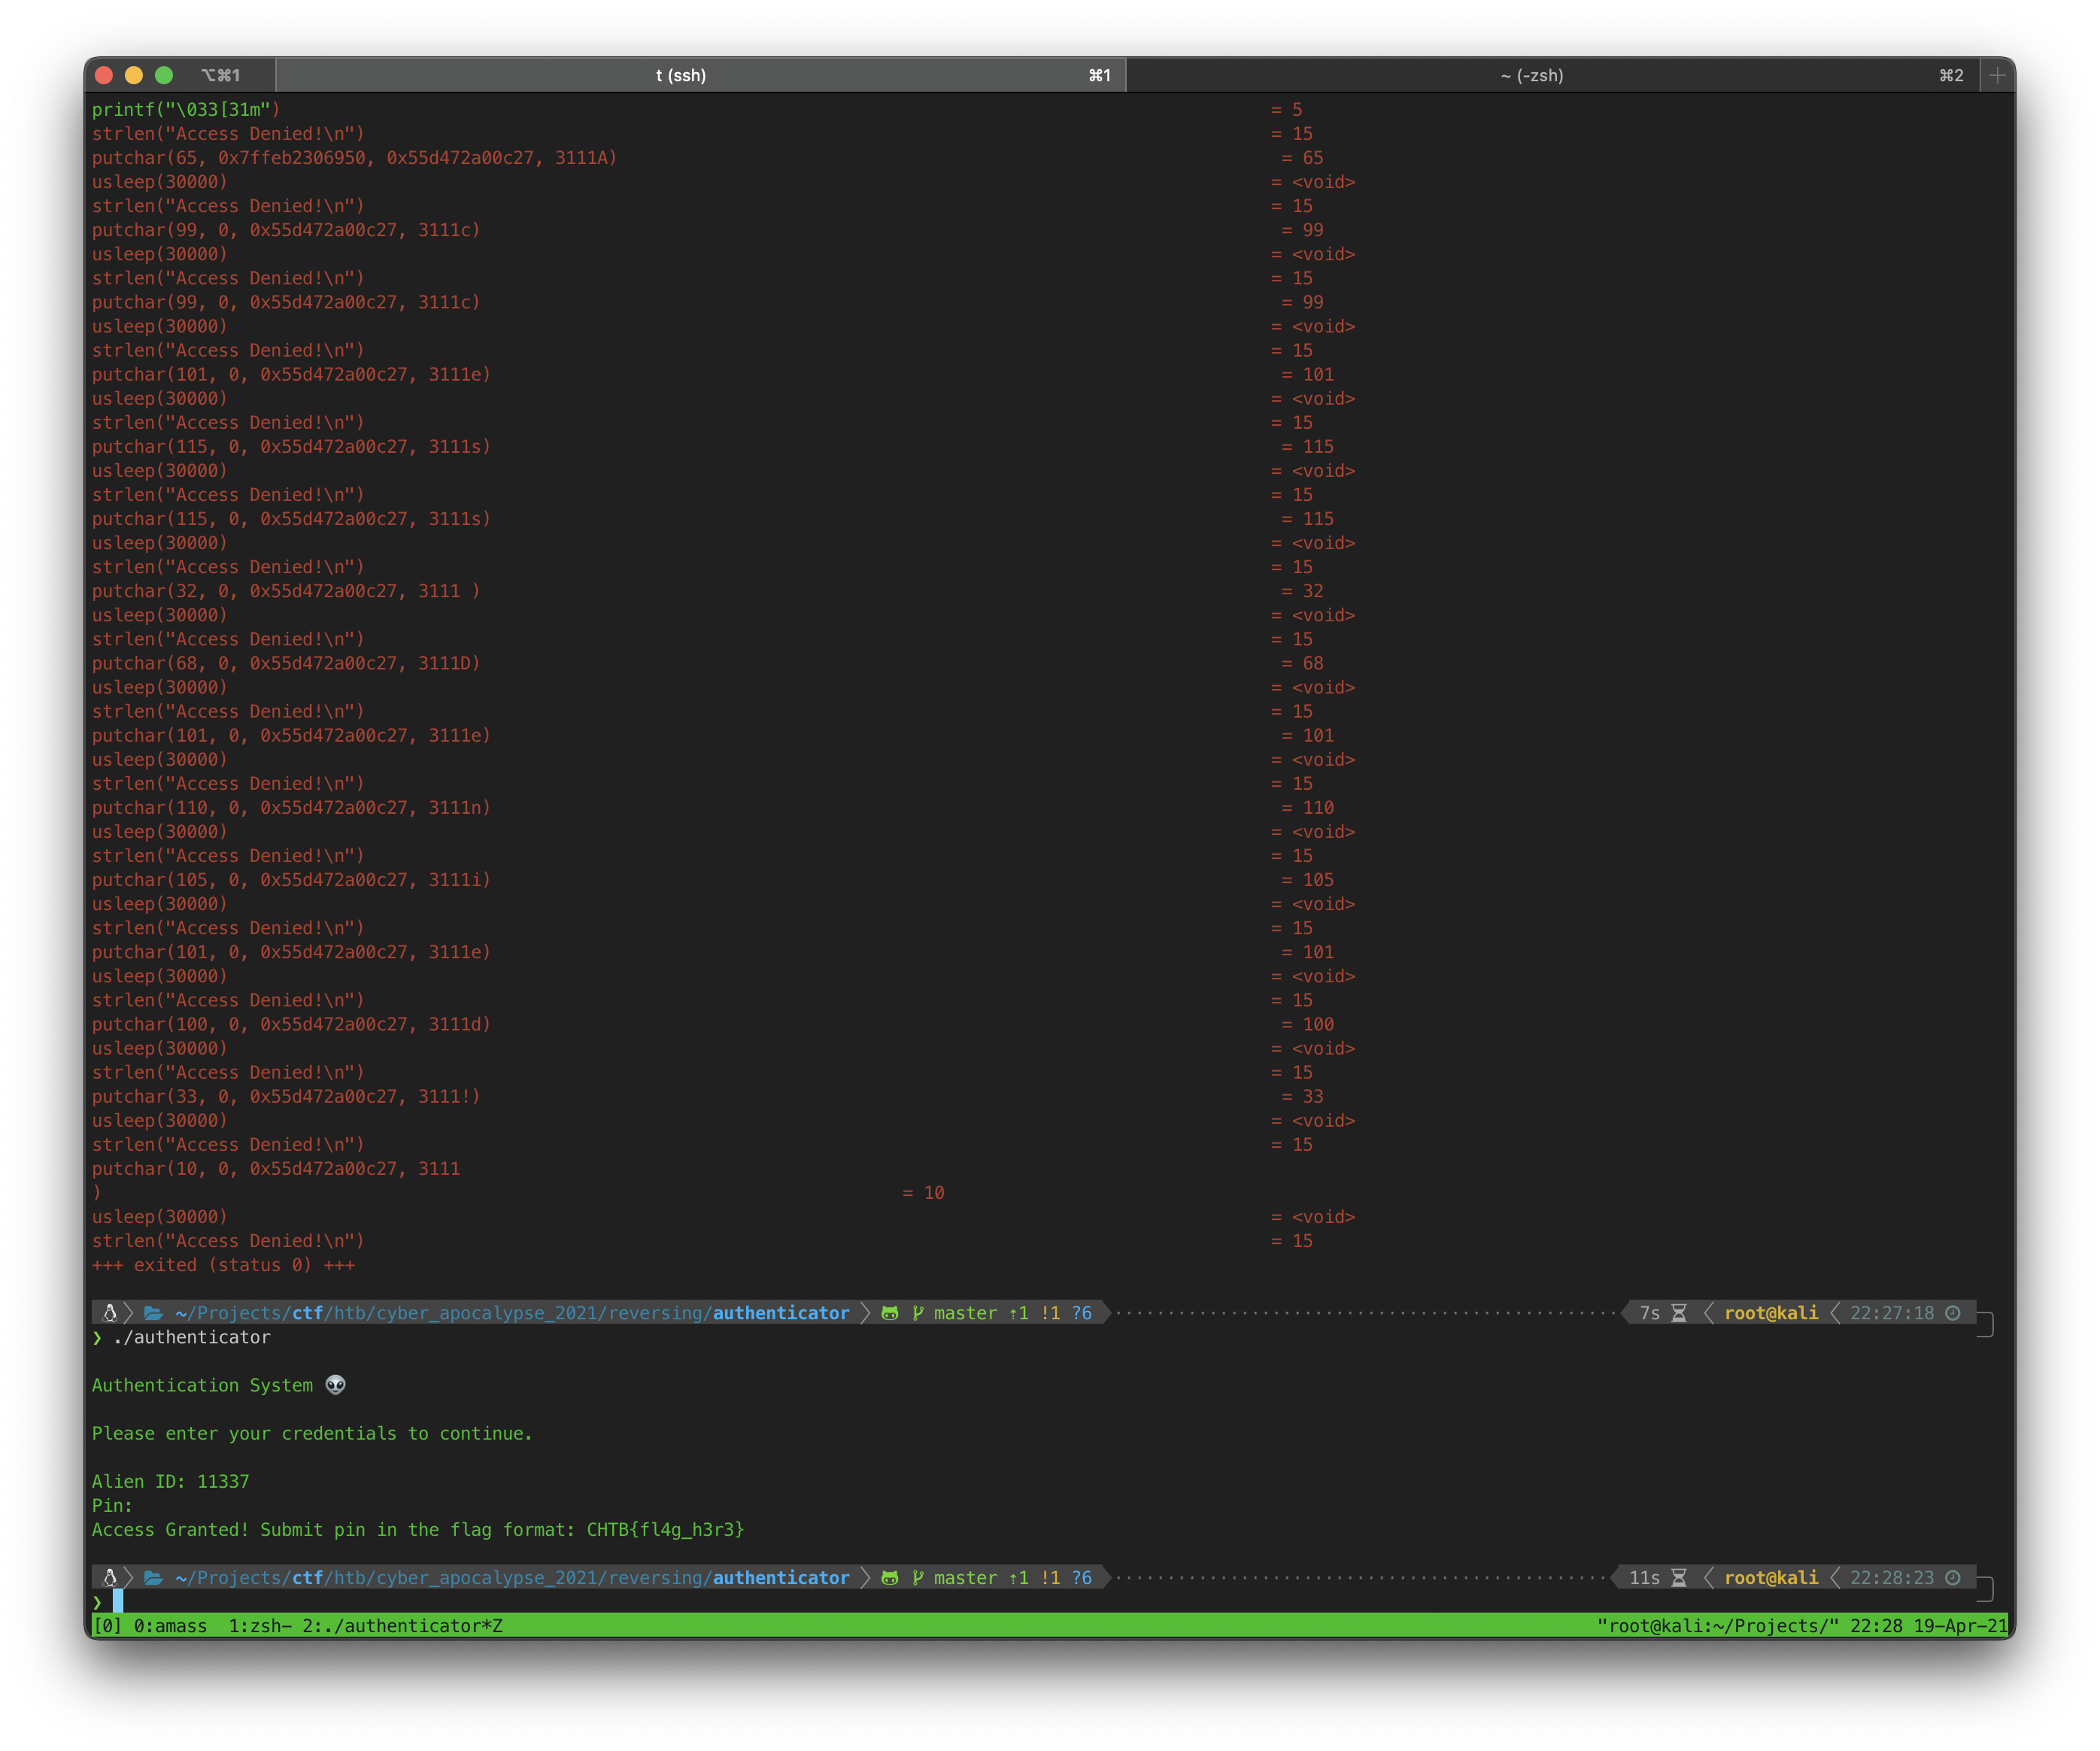This screenshot has width=2100, height=1751.
Task: Click the "Pin:" prompt line
Action: point(112,1505)
